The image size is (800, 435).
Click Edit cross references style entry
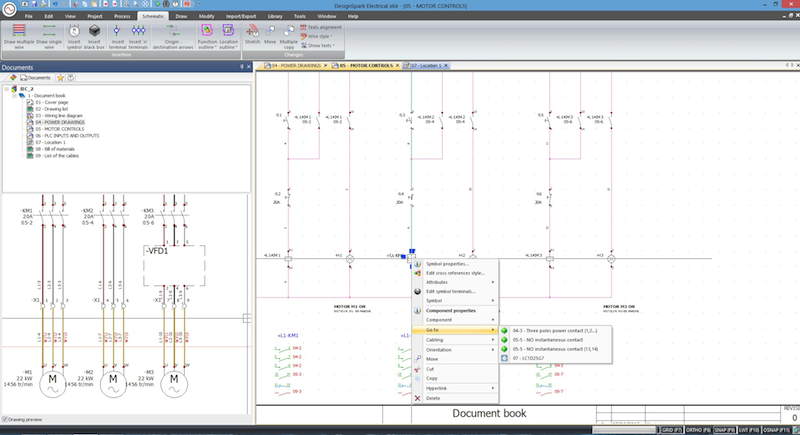click(455, 273)
